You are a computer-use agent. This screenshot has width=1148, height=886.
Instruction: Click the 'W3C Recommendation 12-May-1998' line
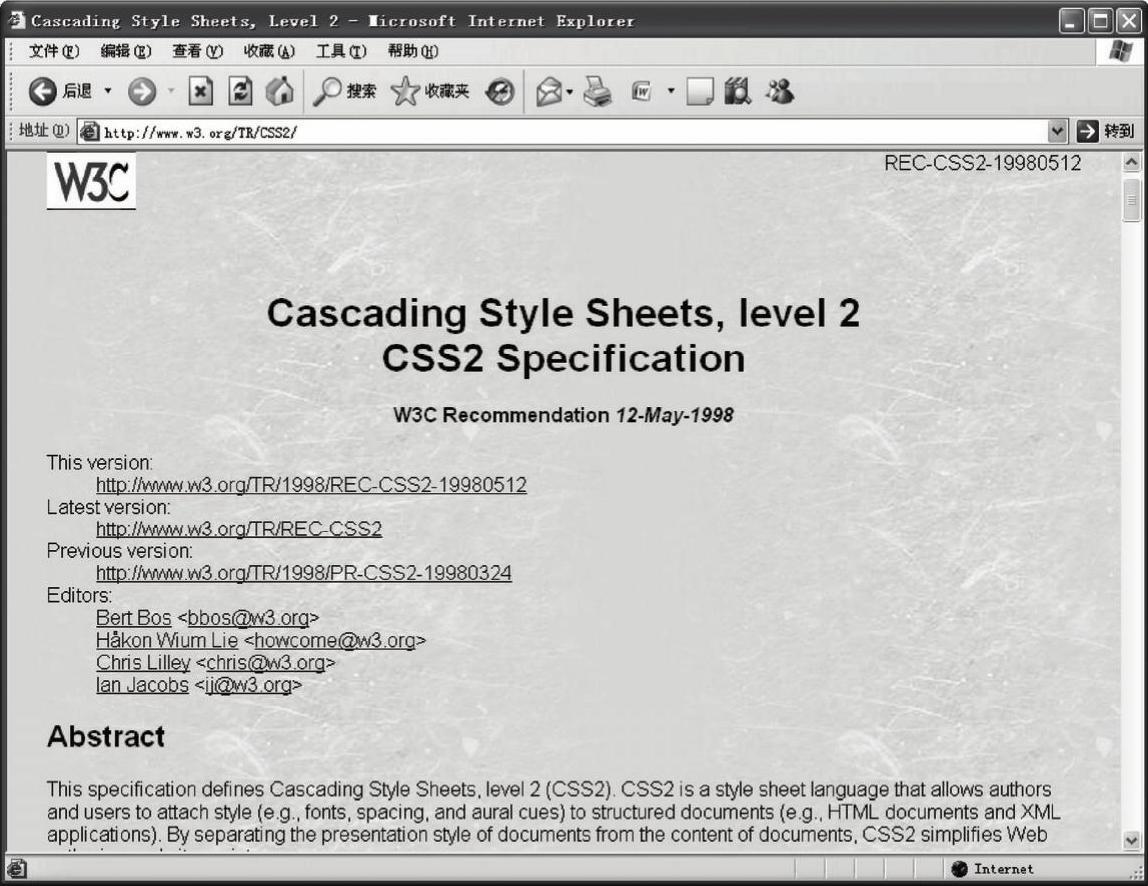pyautogui.click(x=563, y=415)
